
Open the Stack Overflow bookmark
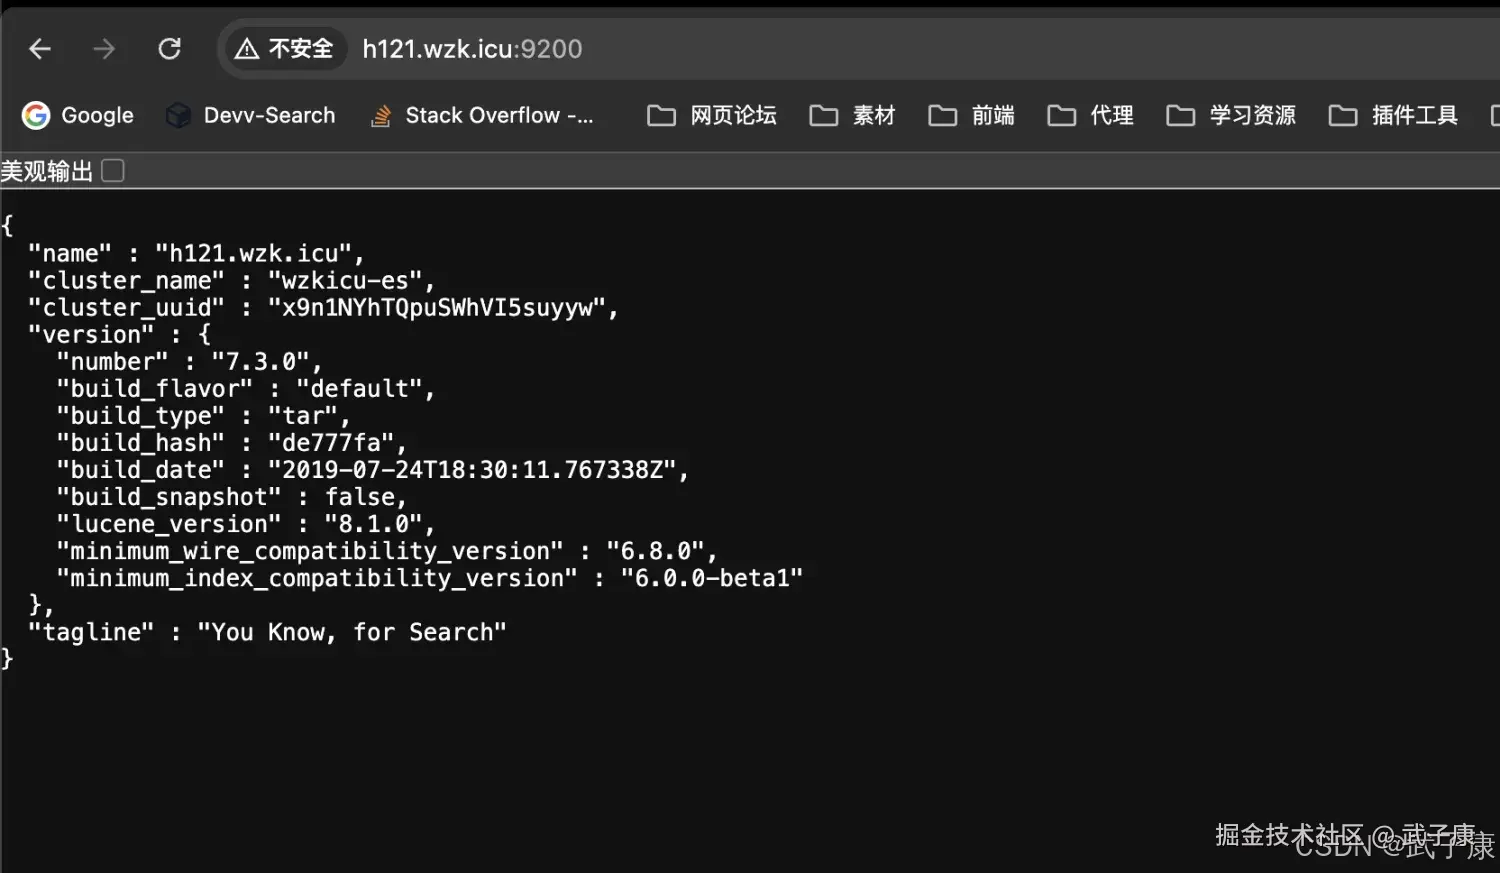tap(482, 116)
